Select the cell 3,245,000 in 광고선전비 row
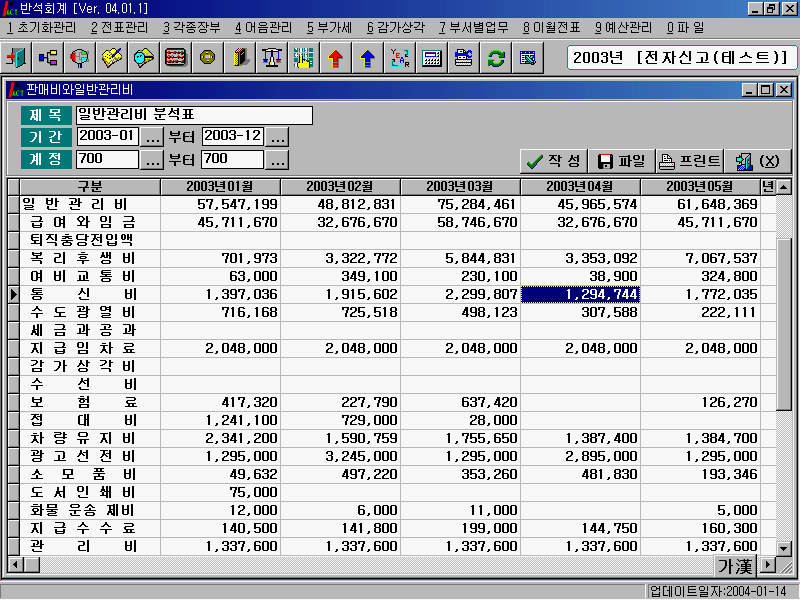The width and height of the screenshot is (800, 600). pos(340,457)
